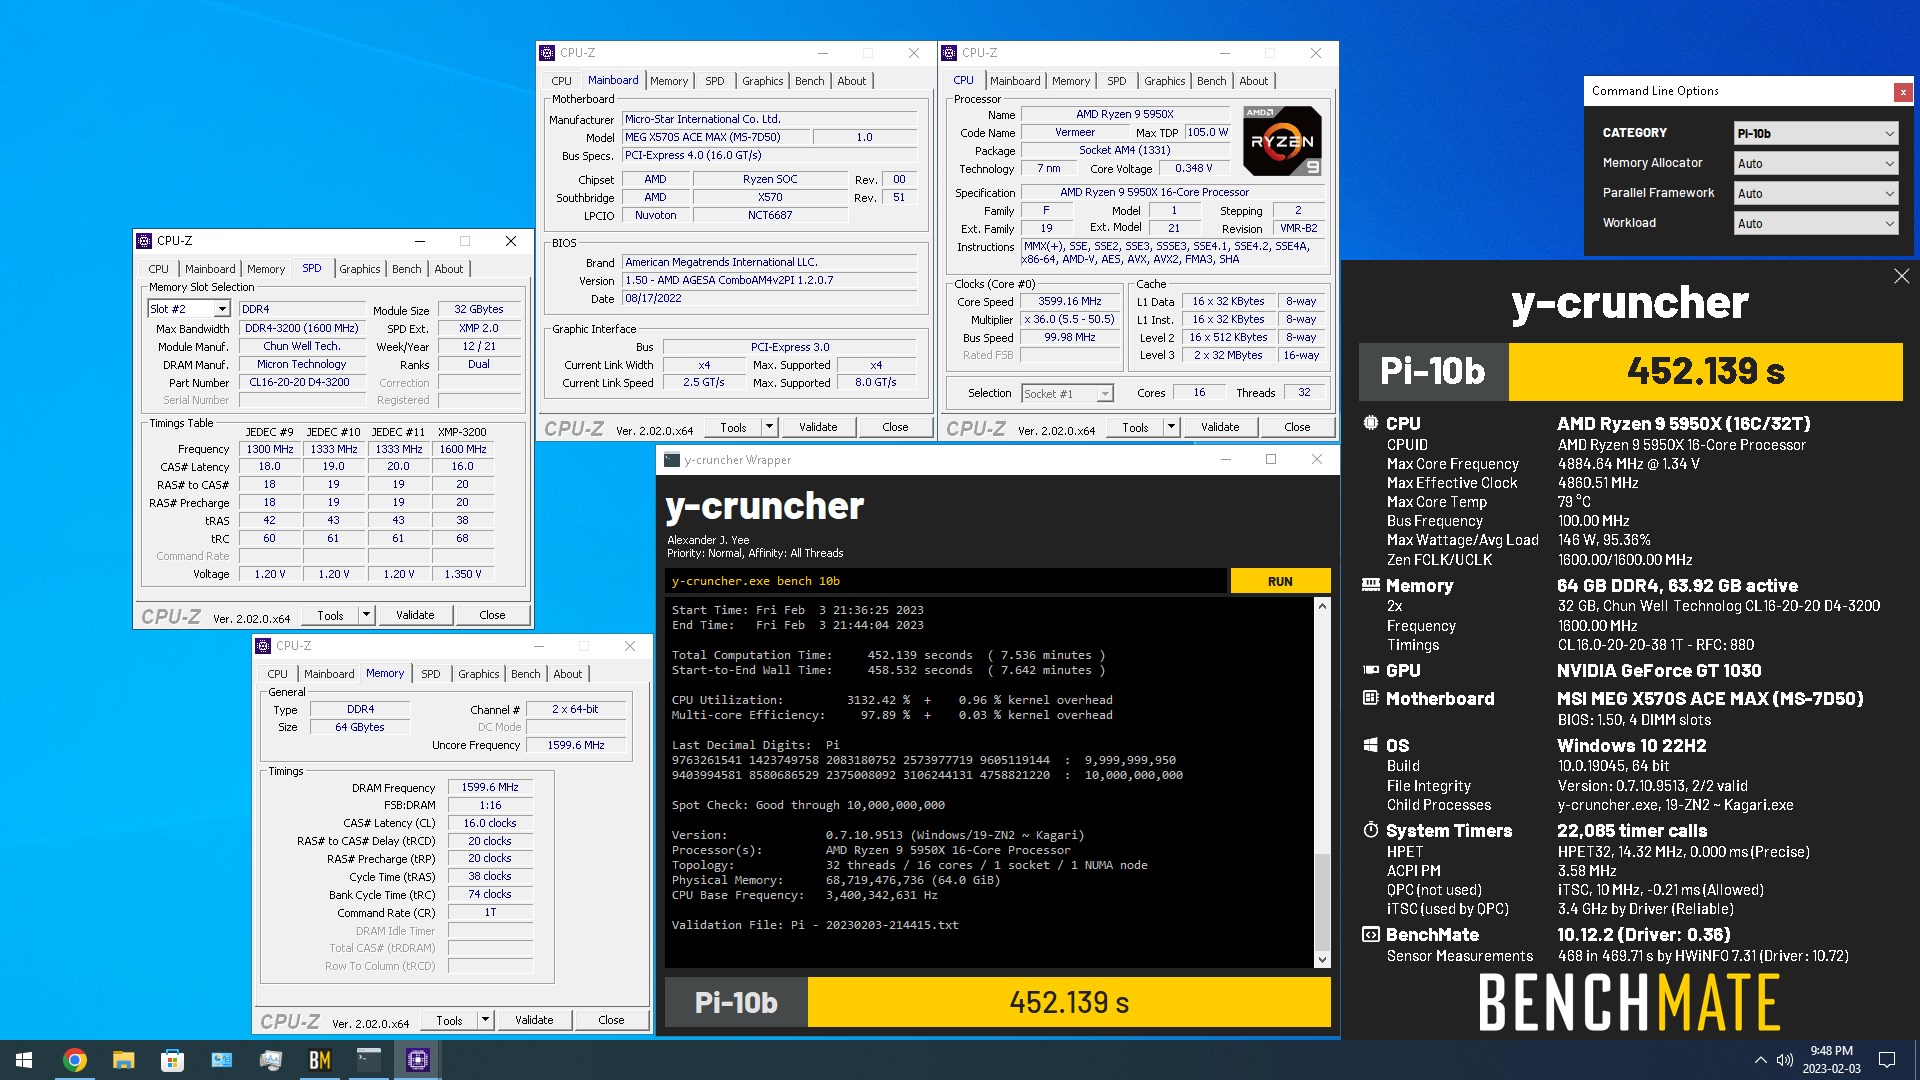
Task: Click the AMD Ryzen 9 logo in CPU-Z
Action: point(1282,140)
